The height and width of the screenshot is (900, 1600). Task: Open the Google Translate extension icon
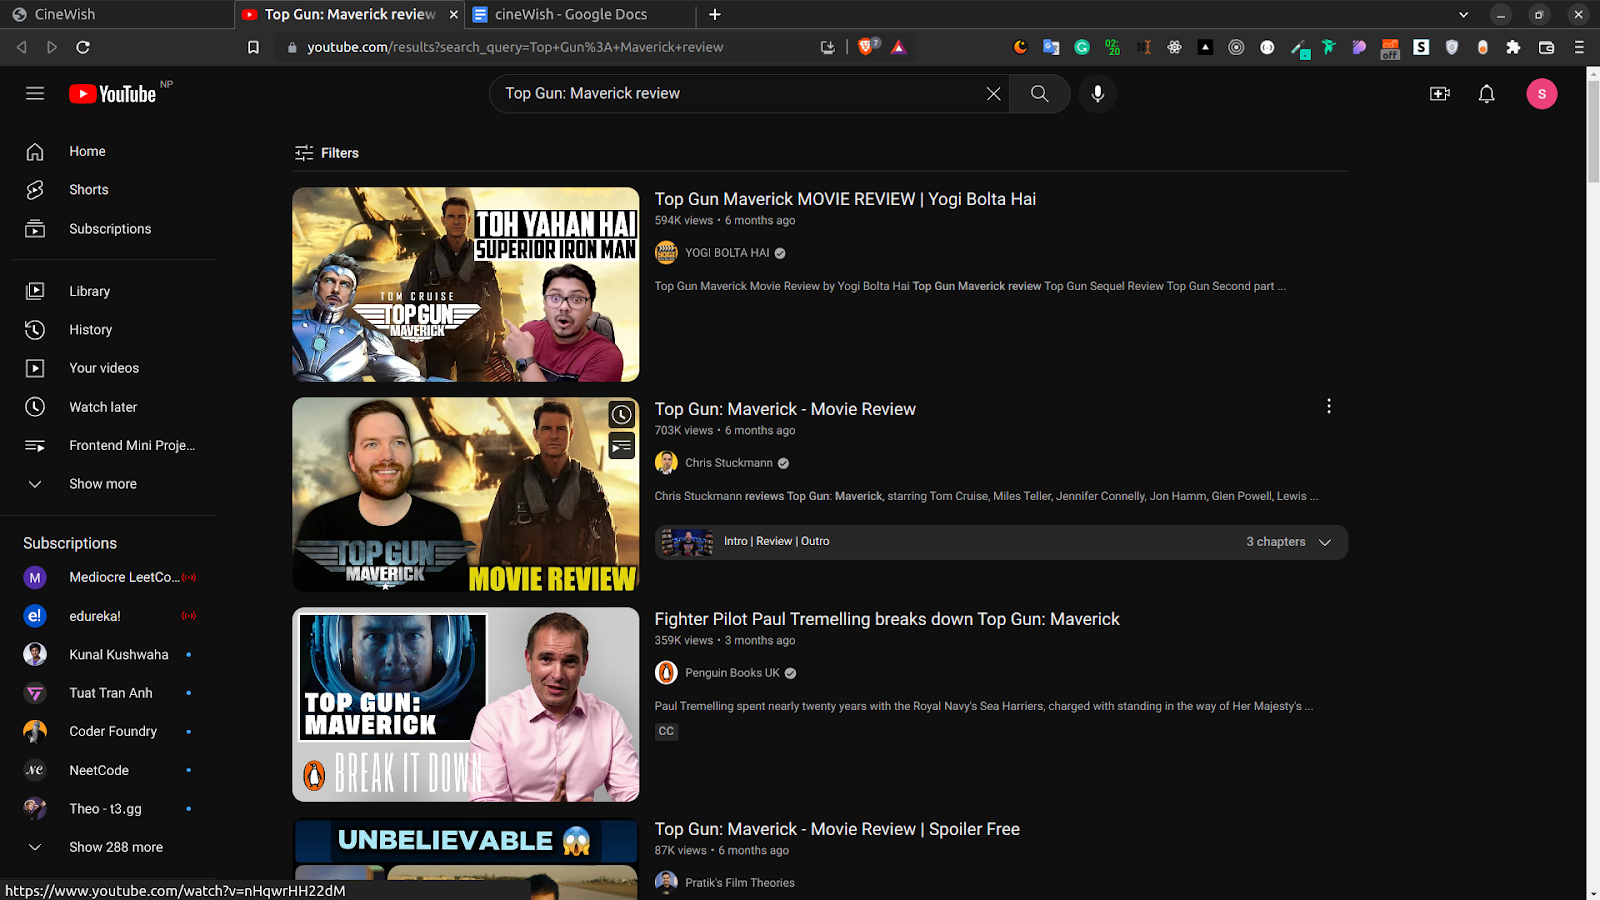(1051, 47)
